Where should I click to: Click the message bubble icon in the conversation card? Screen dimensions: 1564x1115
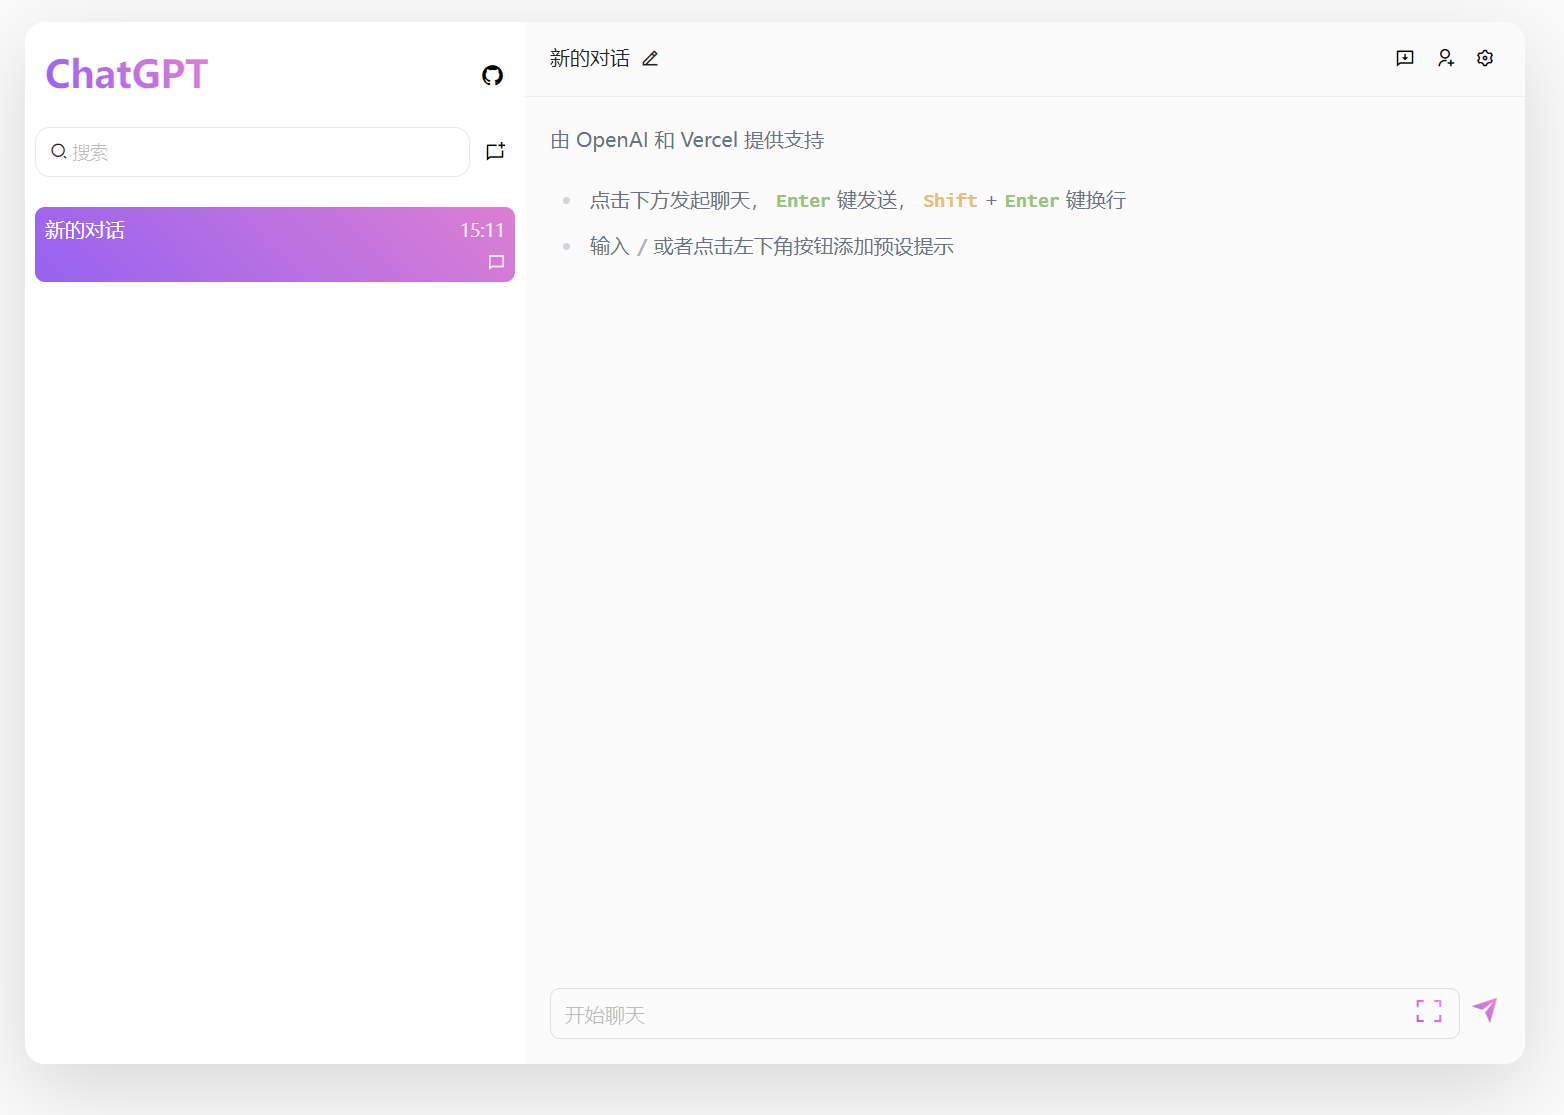(x=496, y=262)
